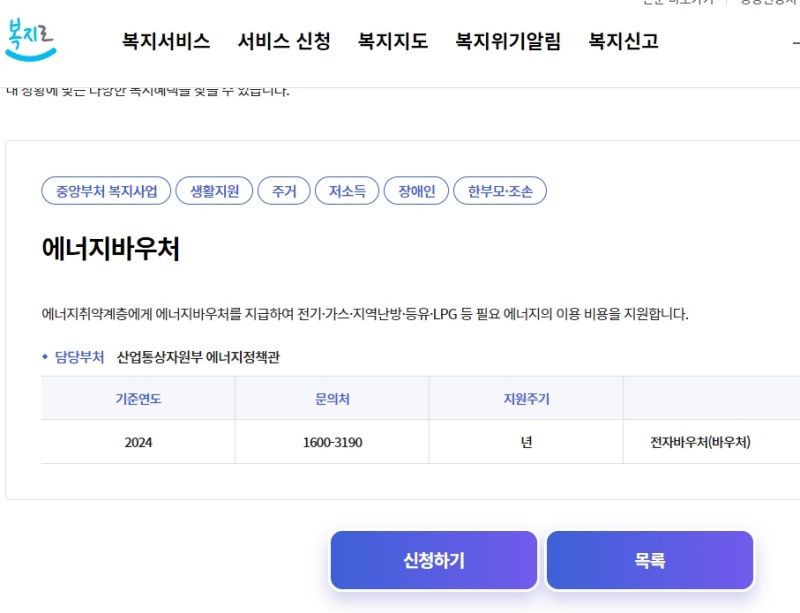Image resolution: width=800 pixels, height=613 pixels.
Task: Click the 복지로 logo
Action: (x=31, y=38)
